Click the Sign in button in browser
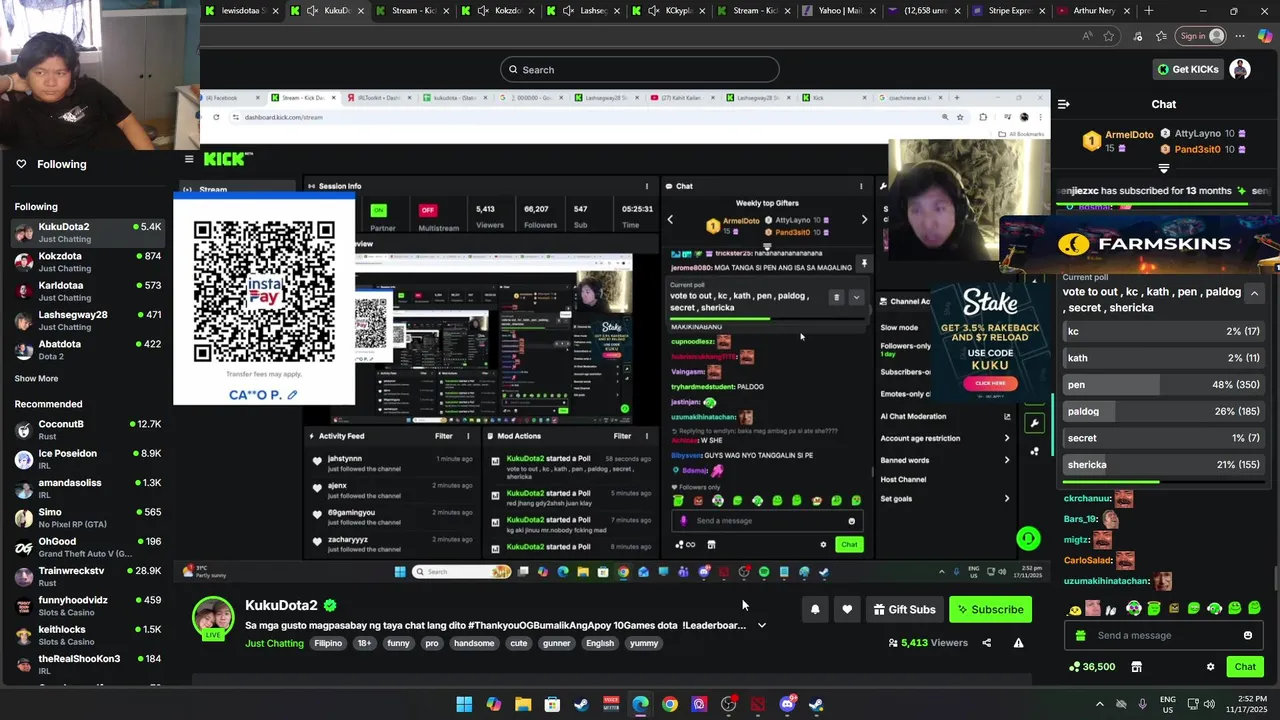 (x=1200, y=36)
